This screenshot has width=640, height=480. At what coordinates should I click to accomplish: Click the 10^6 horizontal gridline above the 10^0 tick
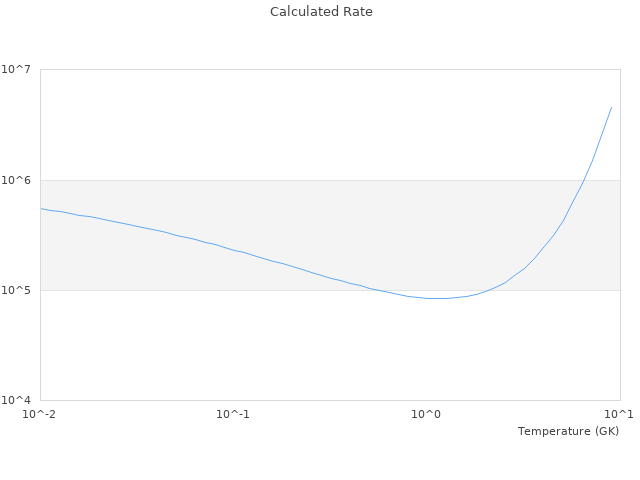tap(427, 180)
